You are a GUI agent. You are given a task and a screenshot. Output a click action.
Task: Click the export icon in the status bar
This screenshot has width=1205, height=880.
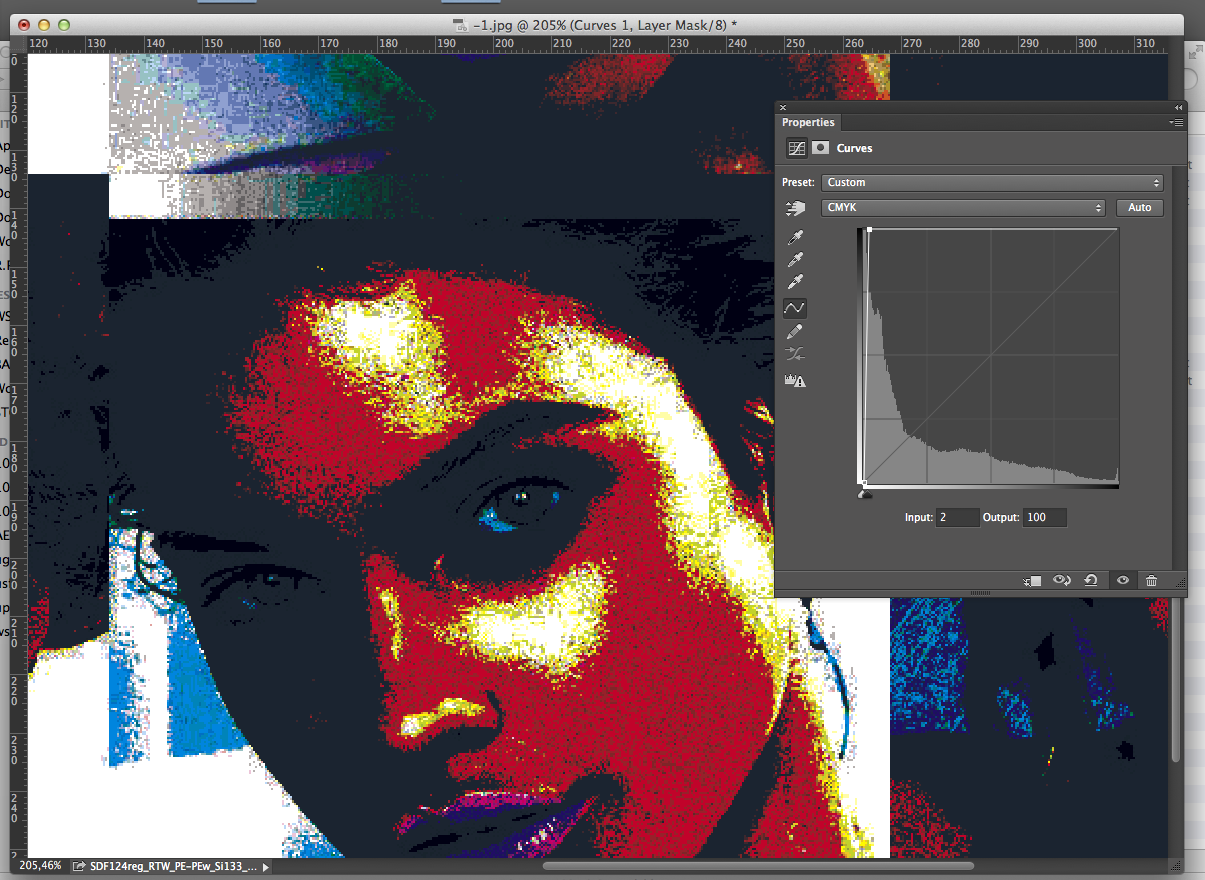pyautogui.click(x=78, y=866)
